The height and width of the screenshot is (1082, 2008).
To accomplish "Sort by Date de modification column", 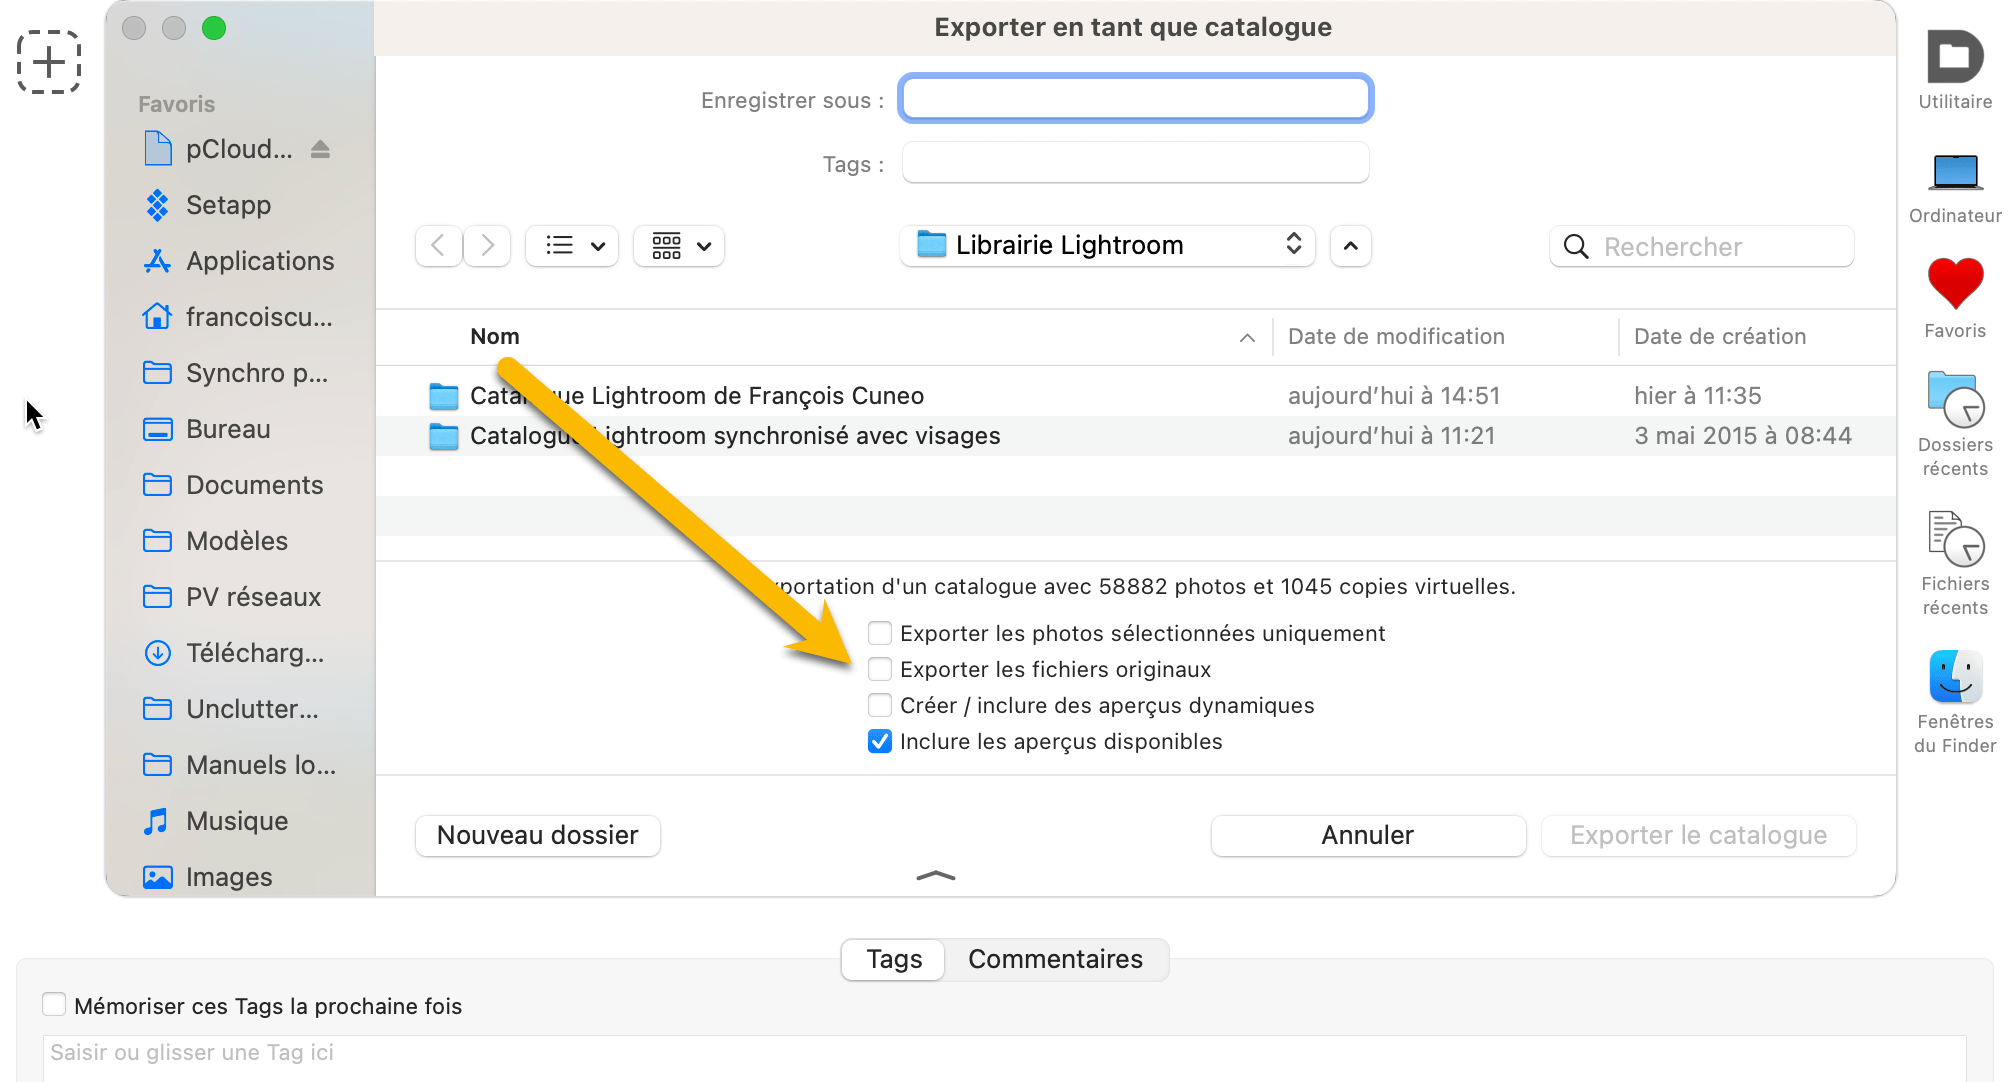I will tap(1396, 337).
